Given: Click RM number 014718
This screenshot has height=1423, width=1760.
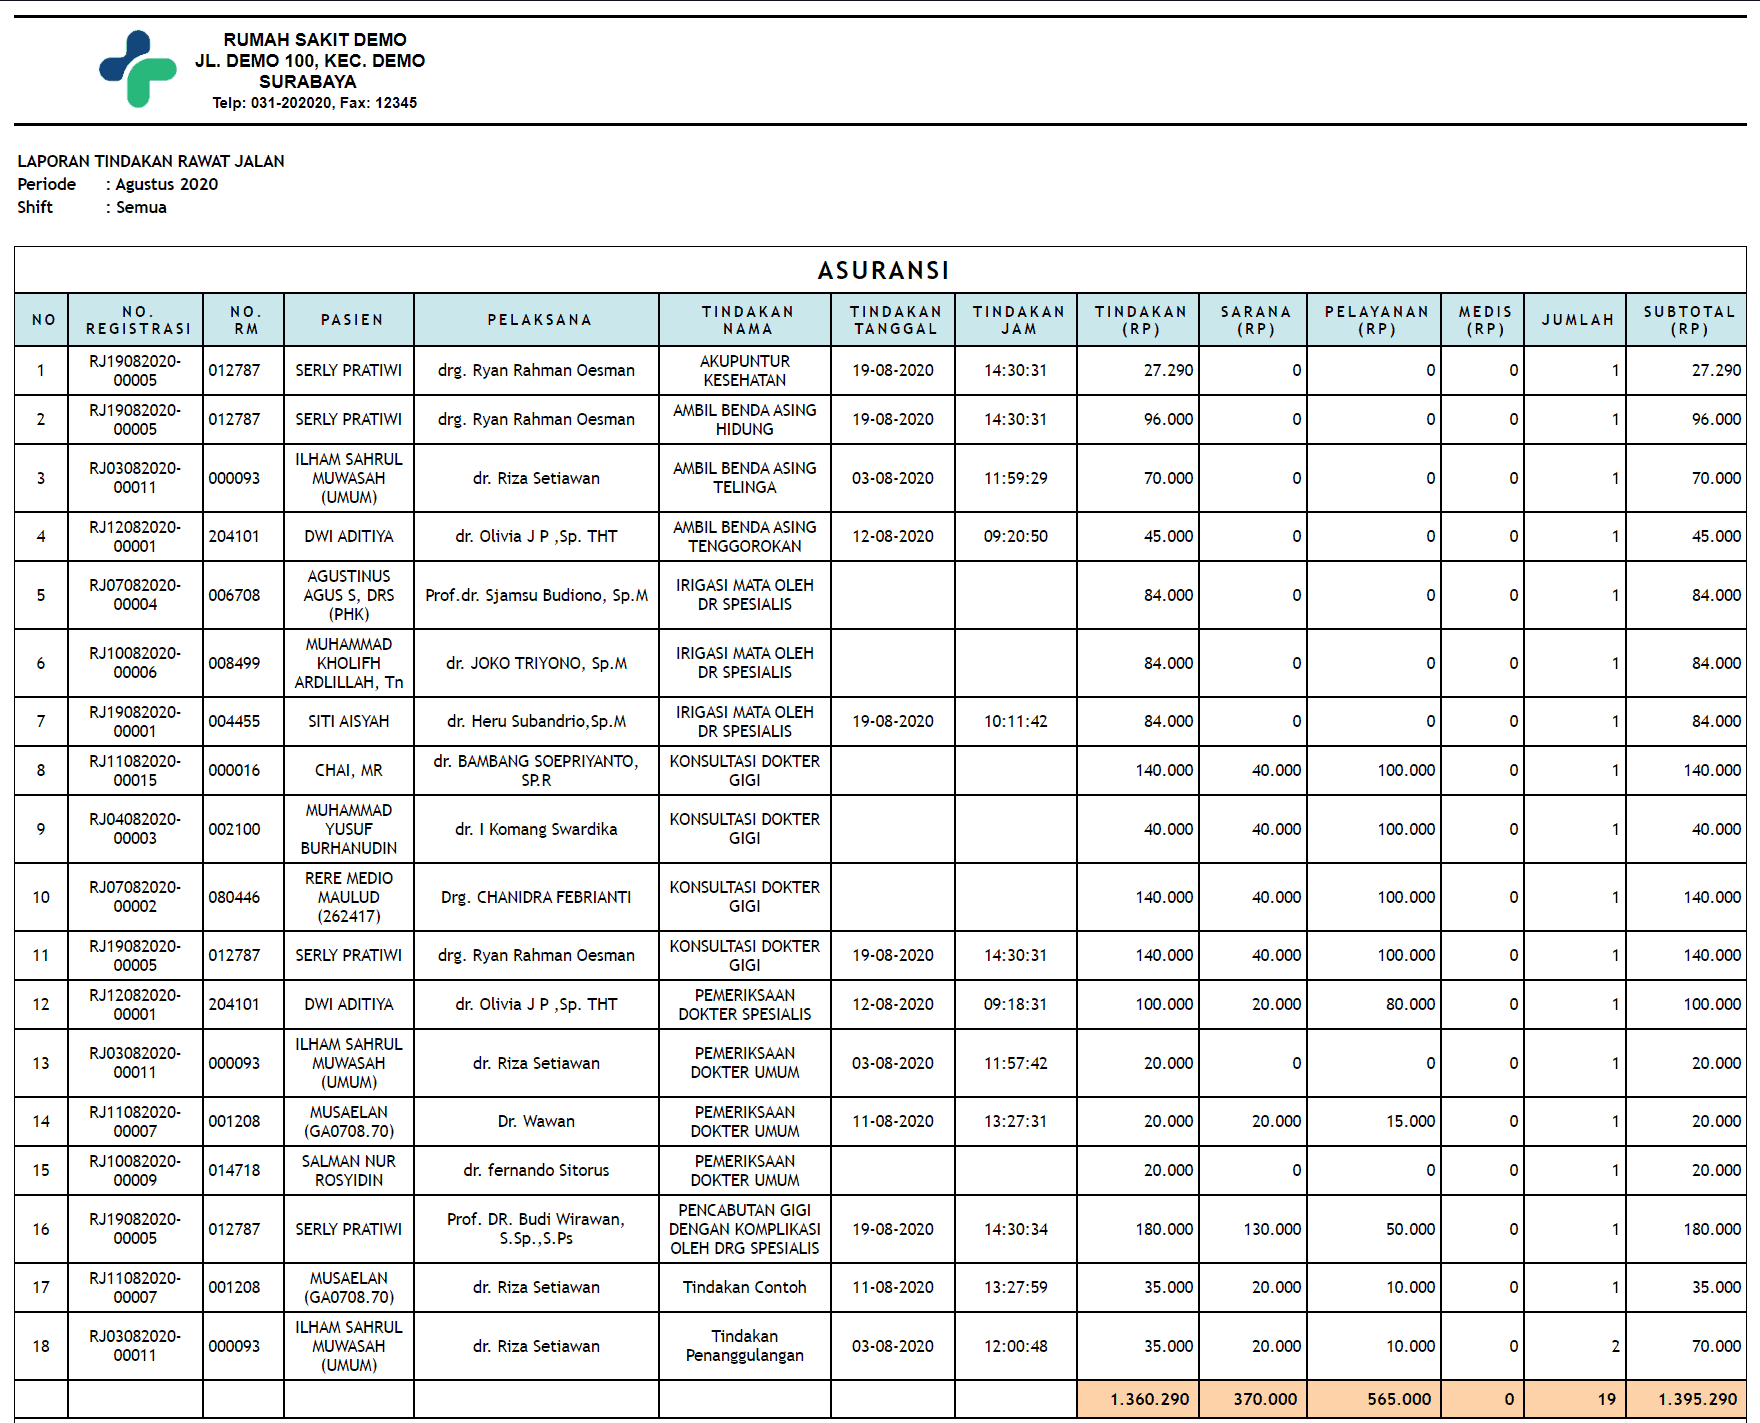Looking at the screenshot, I should pyautogui.click(x=234, y=1170).
